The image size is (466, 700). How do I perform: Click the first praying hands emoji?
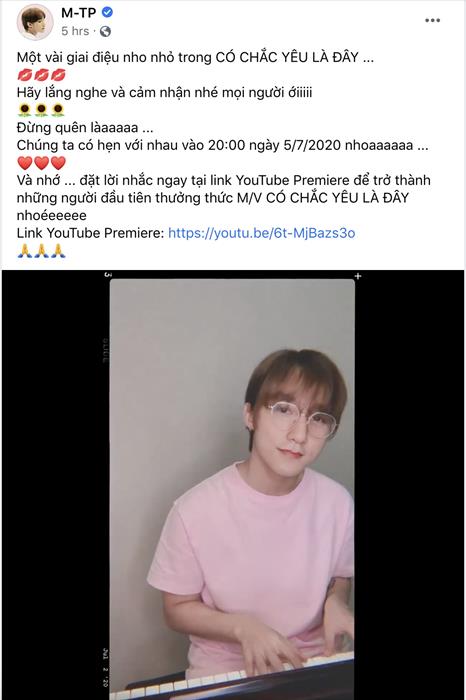pyautogui.click(x=25, y=251)
